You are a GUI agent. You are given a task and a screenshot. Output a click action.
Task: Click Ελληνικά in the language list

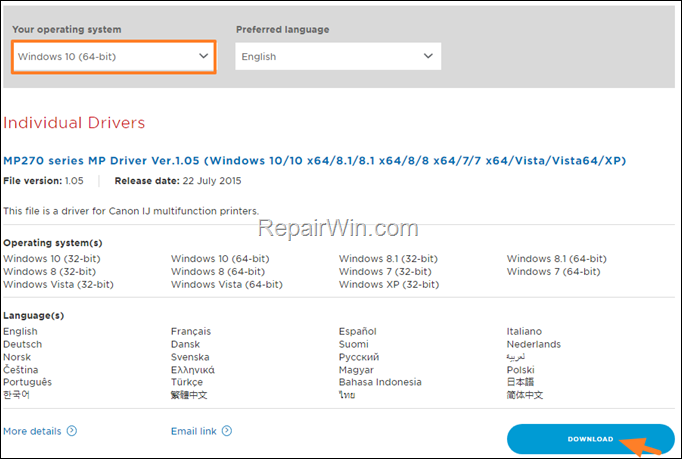point(193,370)
